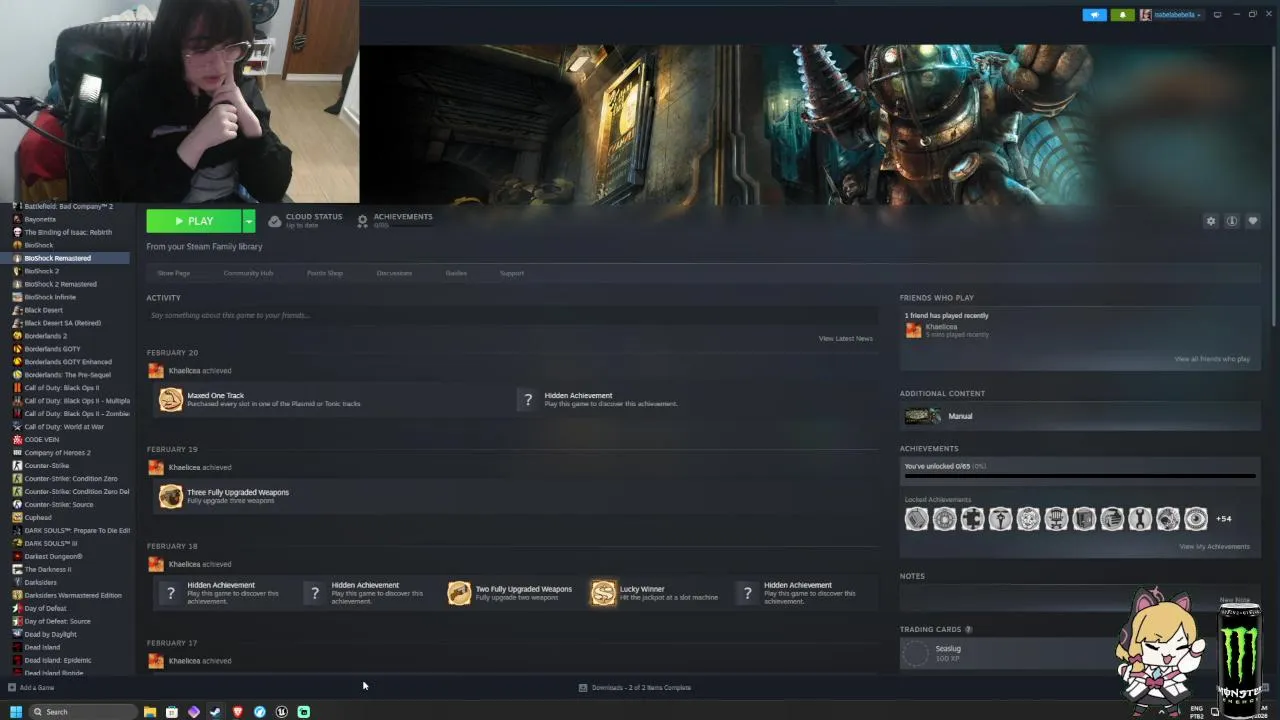The image size is (1280, 720).
Task: Select BioShock Infinite in library list
Action: pos(50,297)
